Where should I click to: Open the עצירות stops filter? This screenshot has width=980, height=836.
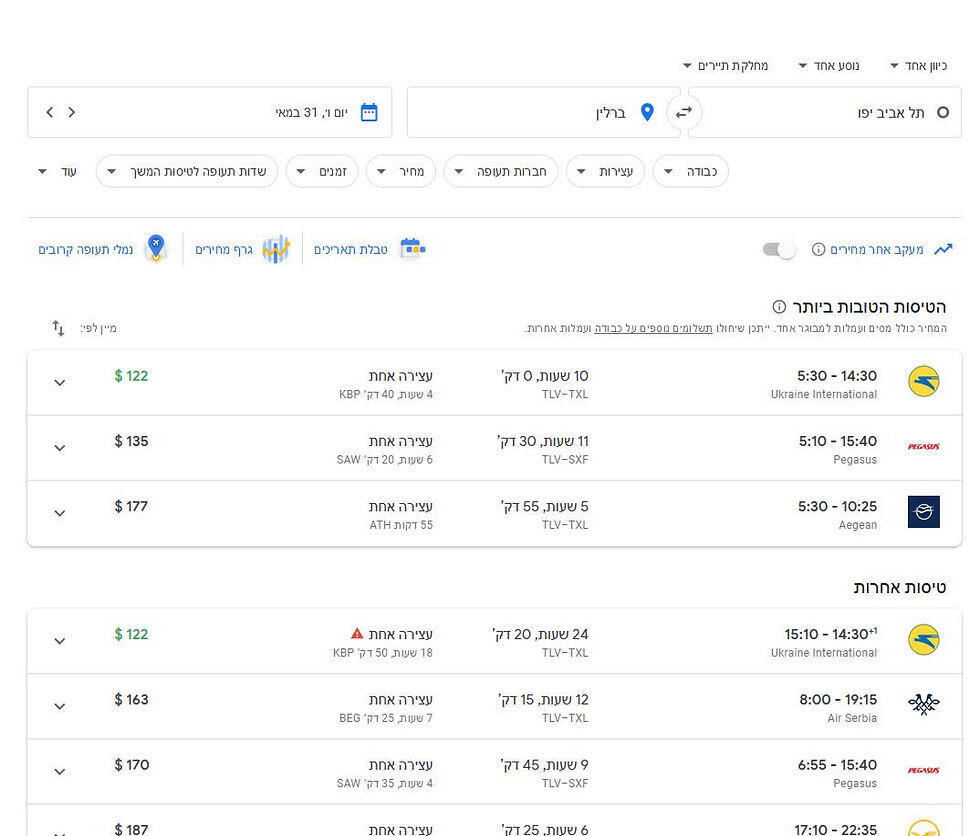(606, 171)
